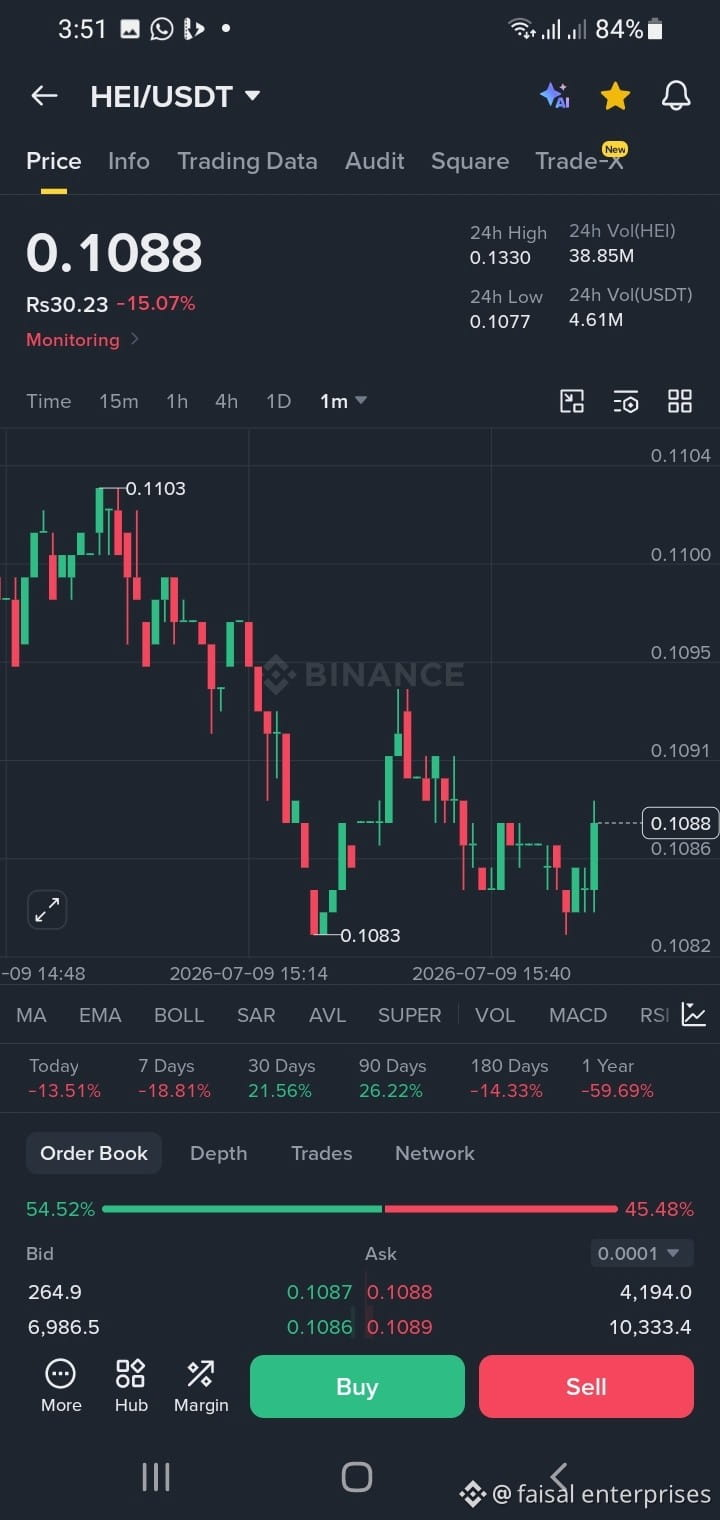720x1520 pixels.
Task: Tap the green bid ratio bar
Action: 242,1209
